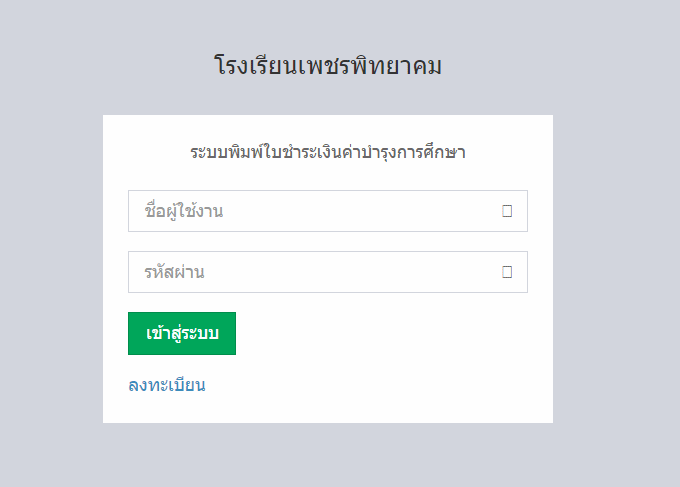Go to registration via ลงทะเบียน
The width and height of the screenshot is (680, 487).
point(167,385)
